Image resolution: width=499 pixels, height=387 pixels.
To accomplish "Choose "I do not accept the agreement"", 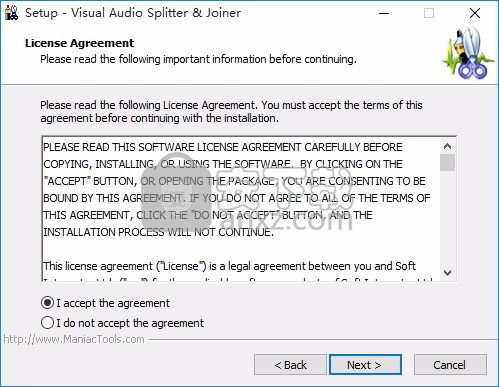I will click(x=122, y=323).
